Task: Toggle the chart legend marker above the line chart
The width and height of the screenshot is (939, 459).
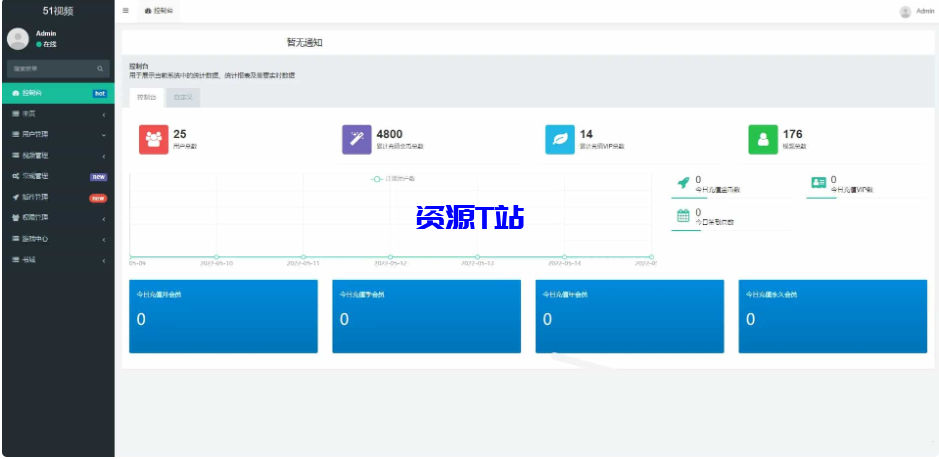Action: [x=377, y=179]
